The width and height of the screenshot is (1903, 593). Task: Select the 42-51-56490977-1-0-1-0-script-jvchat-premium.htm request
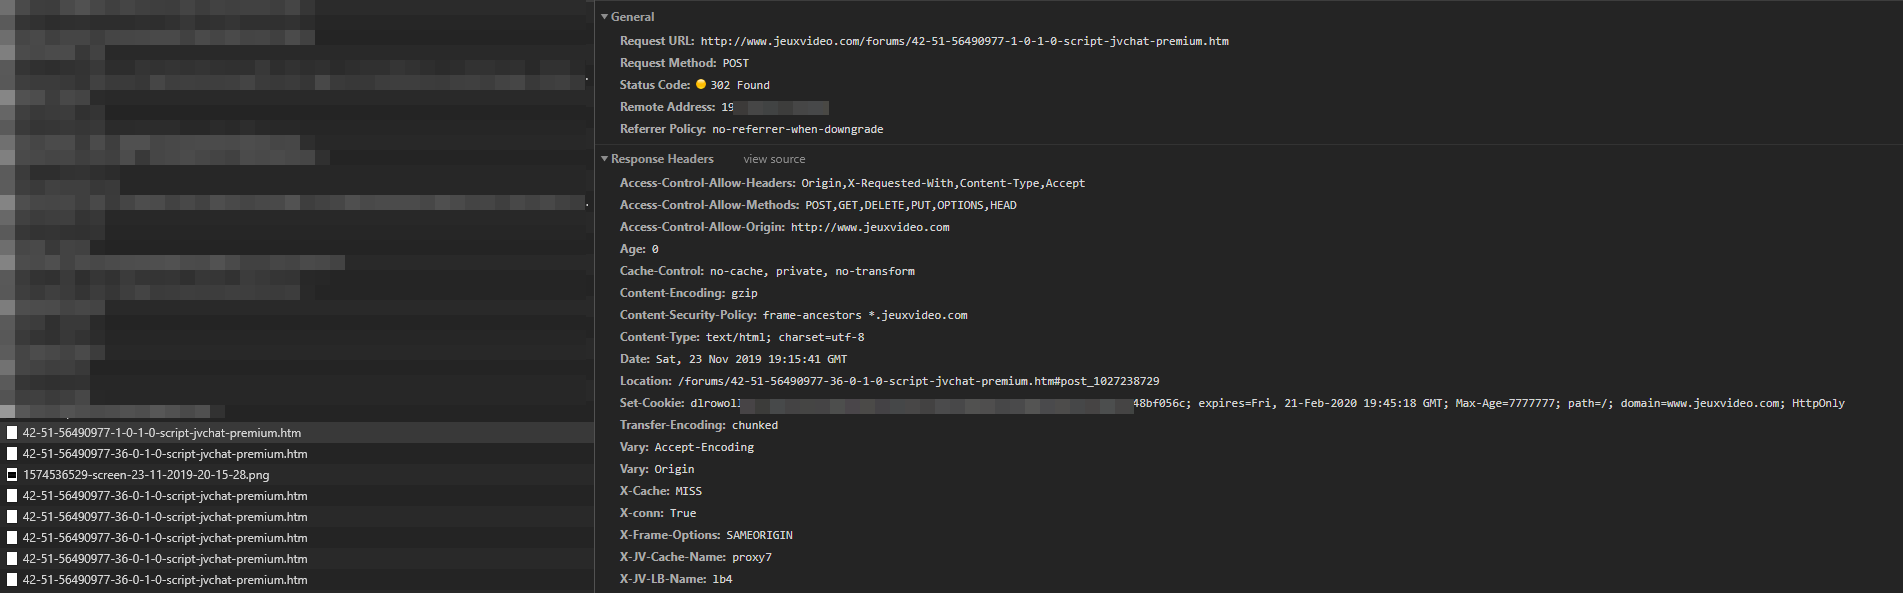(297, 433)
